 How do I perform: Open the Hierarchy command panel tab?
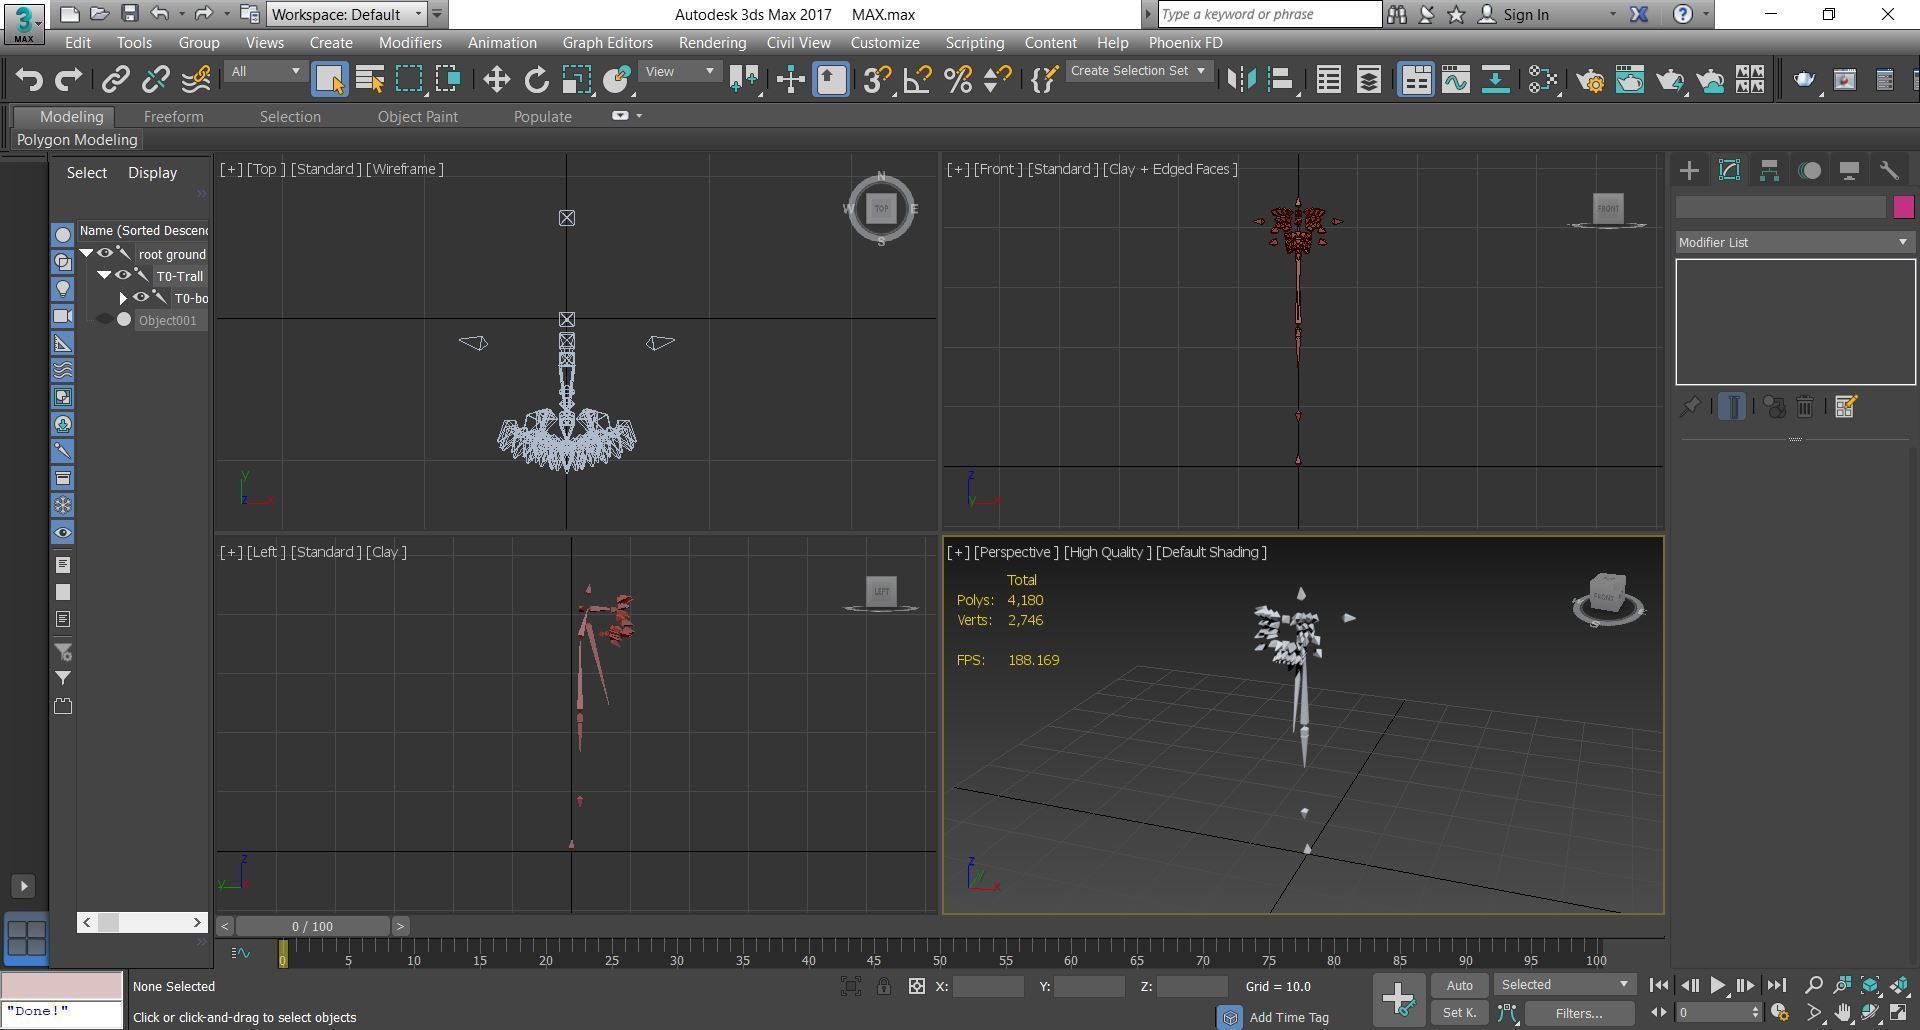1769,171
